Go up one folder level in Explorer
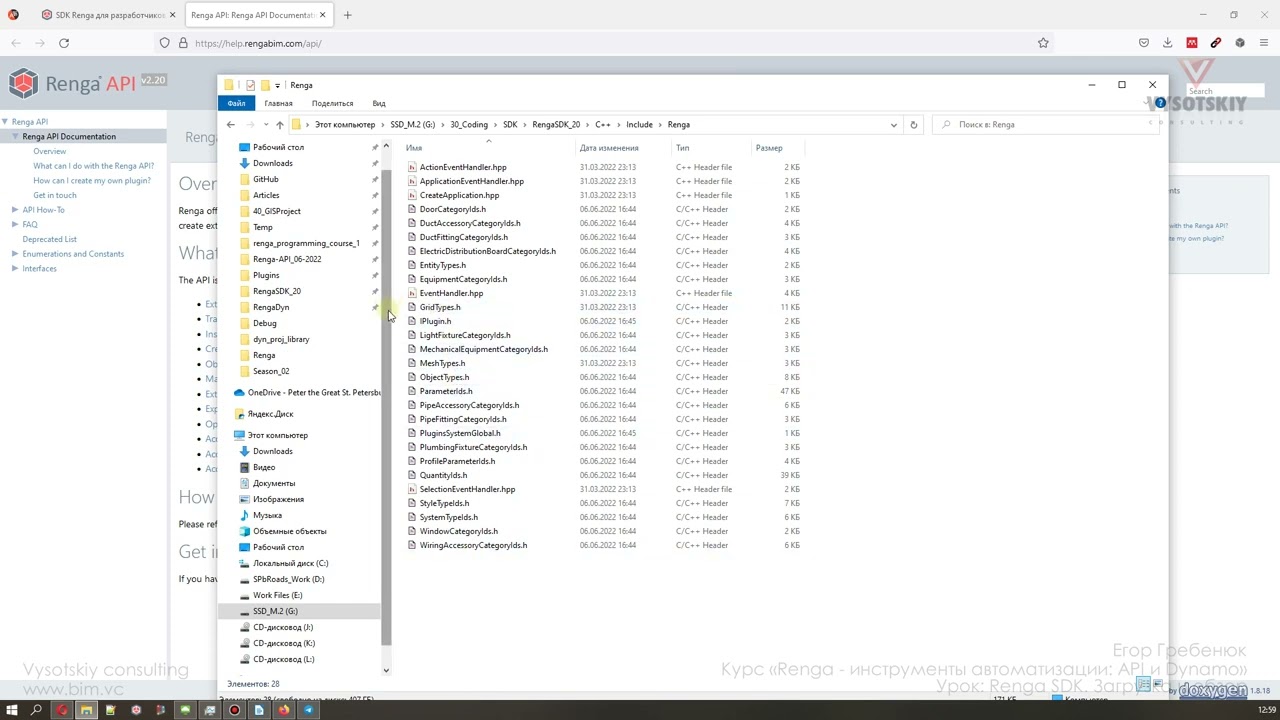The height and width of the screenshot is (720, 1280). click(279, 125)
